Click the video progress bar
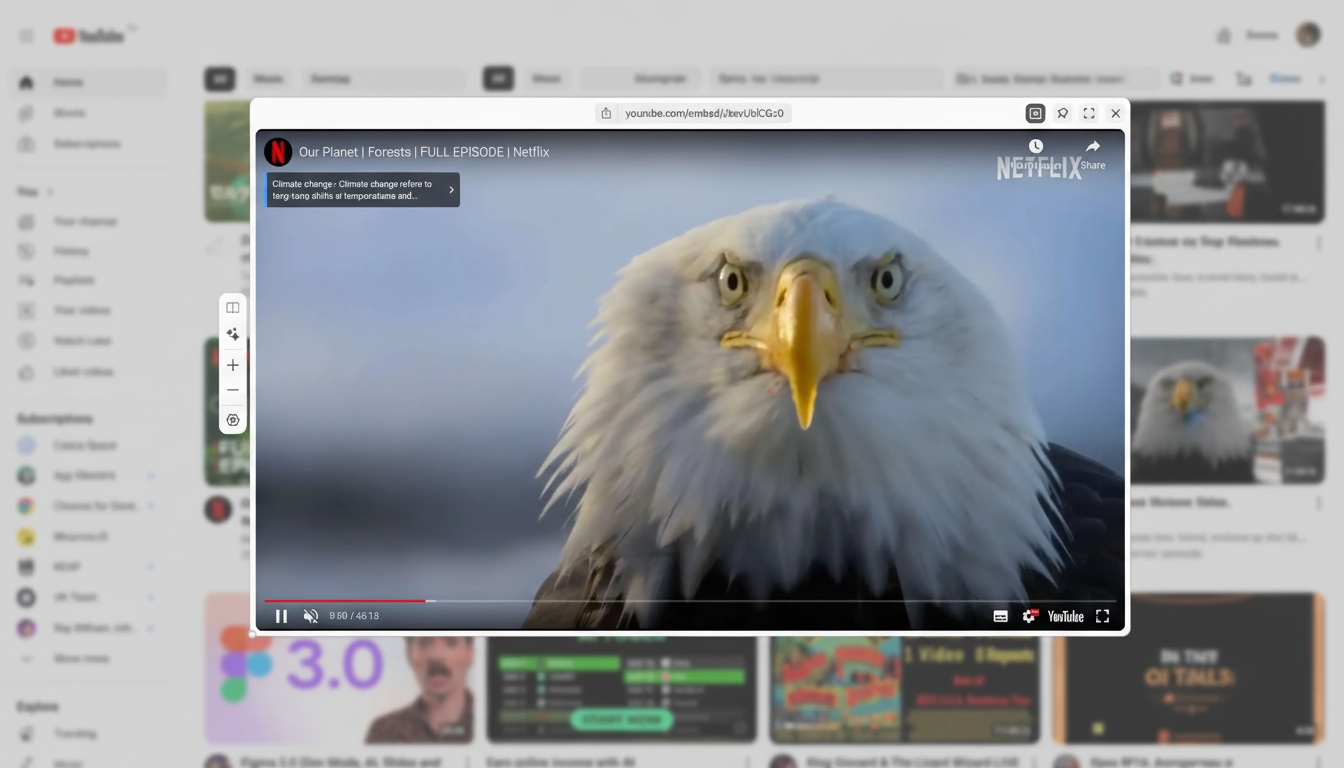This screenshot has width=1344, height=768. [690, 601]
